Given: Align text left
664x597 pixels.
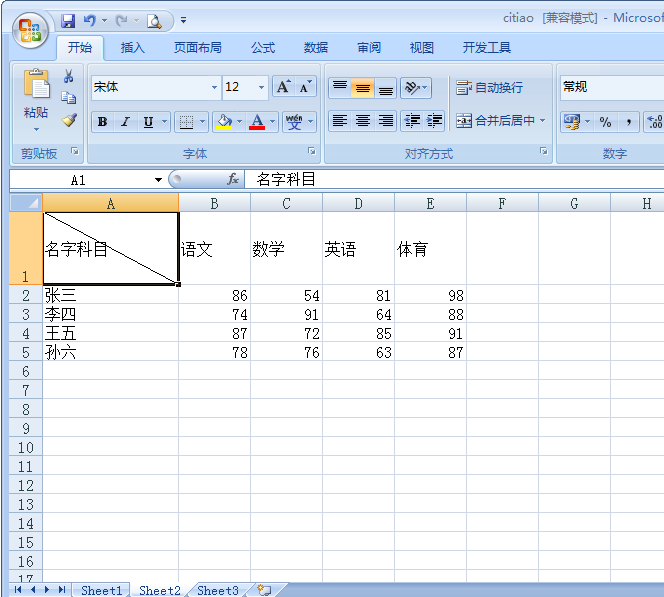Looking at the screenshot, I should (x=340, y=121).
